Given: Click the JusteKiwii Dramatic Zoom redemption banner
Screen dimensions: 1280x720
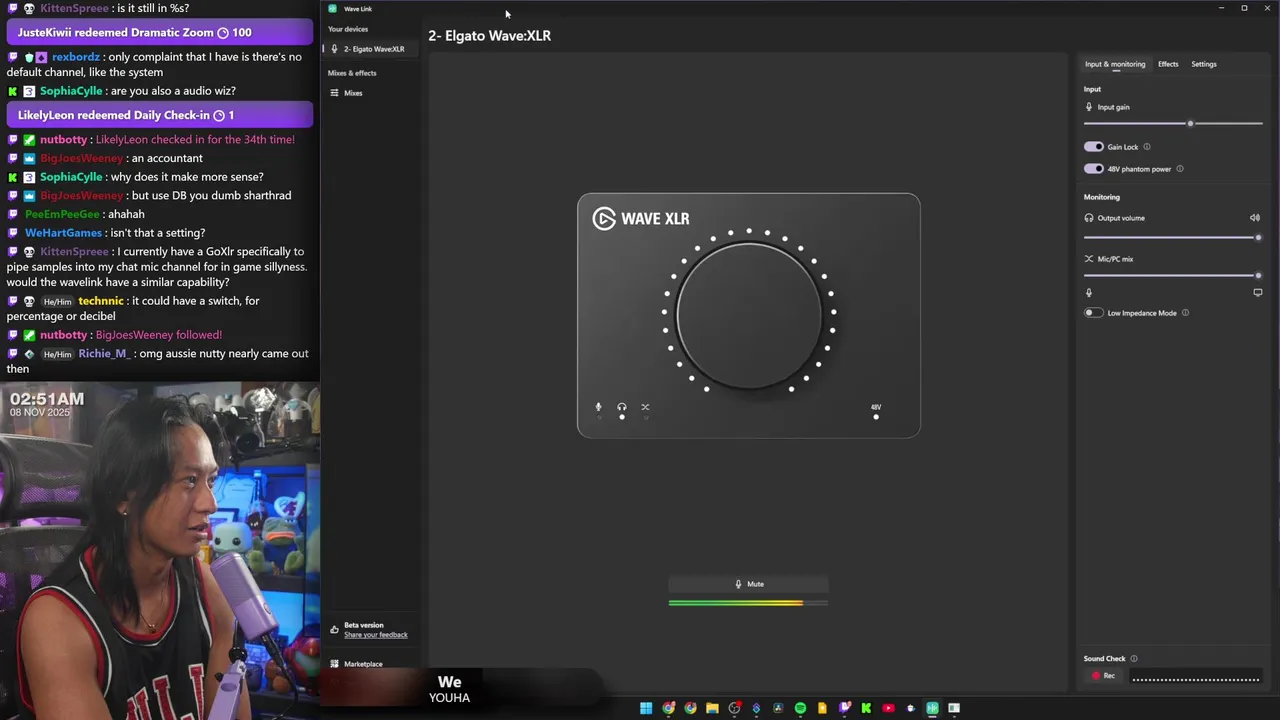Looking at the screenshot, I should [x=160, y=32].
